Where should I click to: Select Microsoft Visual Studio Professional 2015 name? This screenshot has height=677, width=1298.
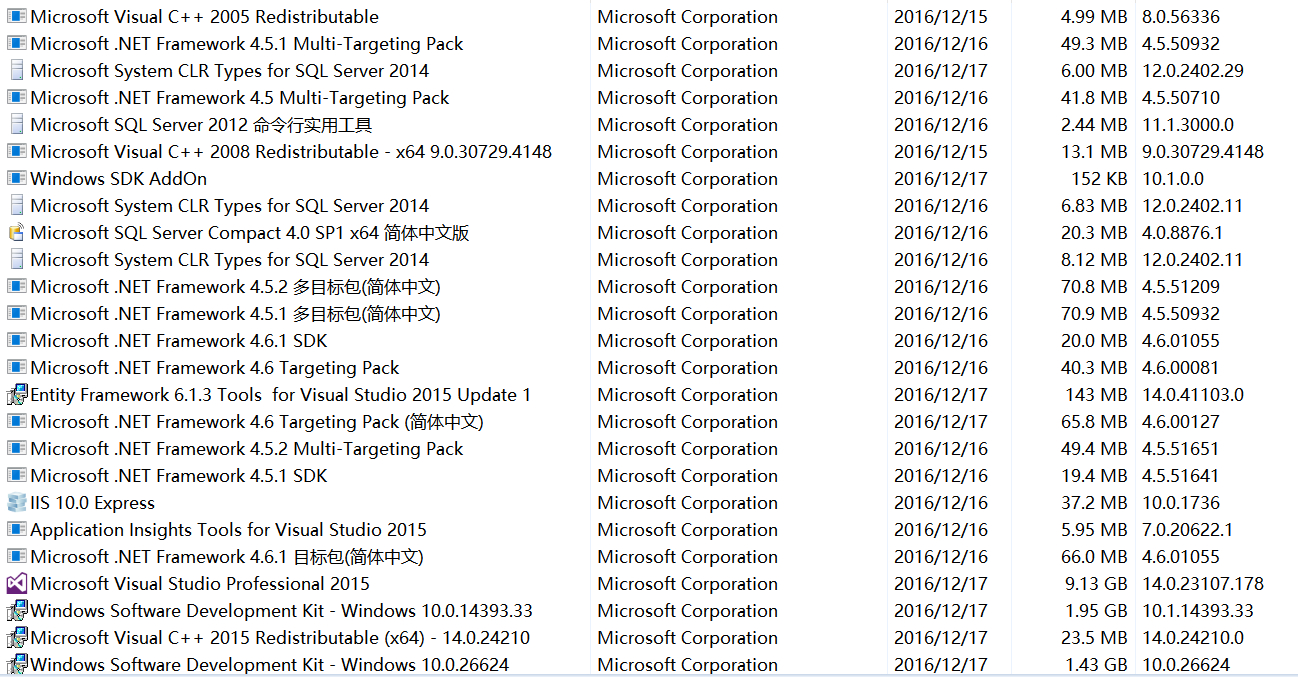click(200, 584)
